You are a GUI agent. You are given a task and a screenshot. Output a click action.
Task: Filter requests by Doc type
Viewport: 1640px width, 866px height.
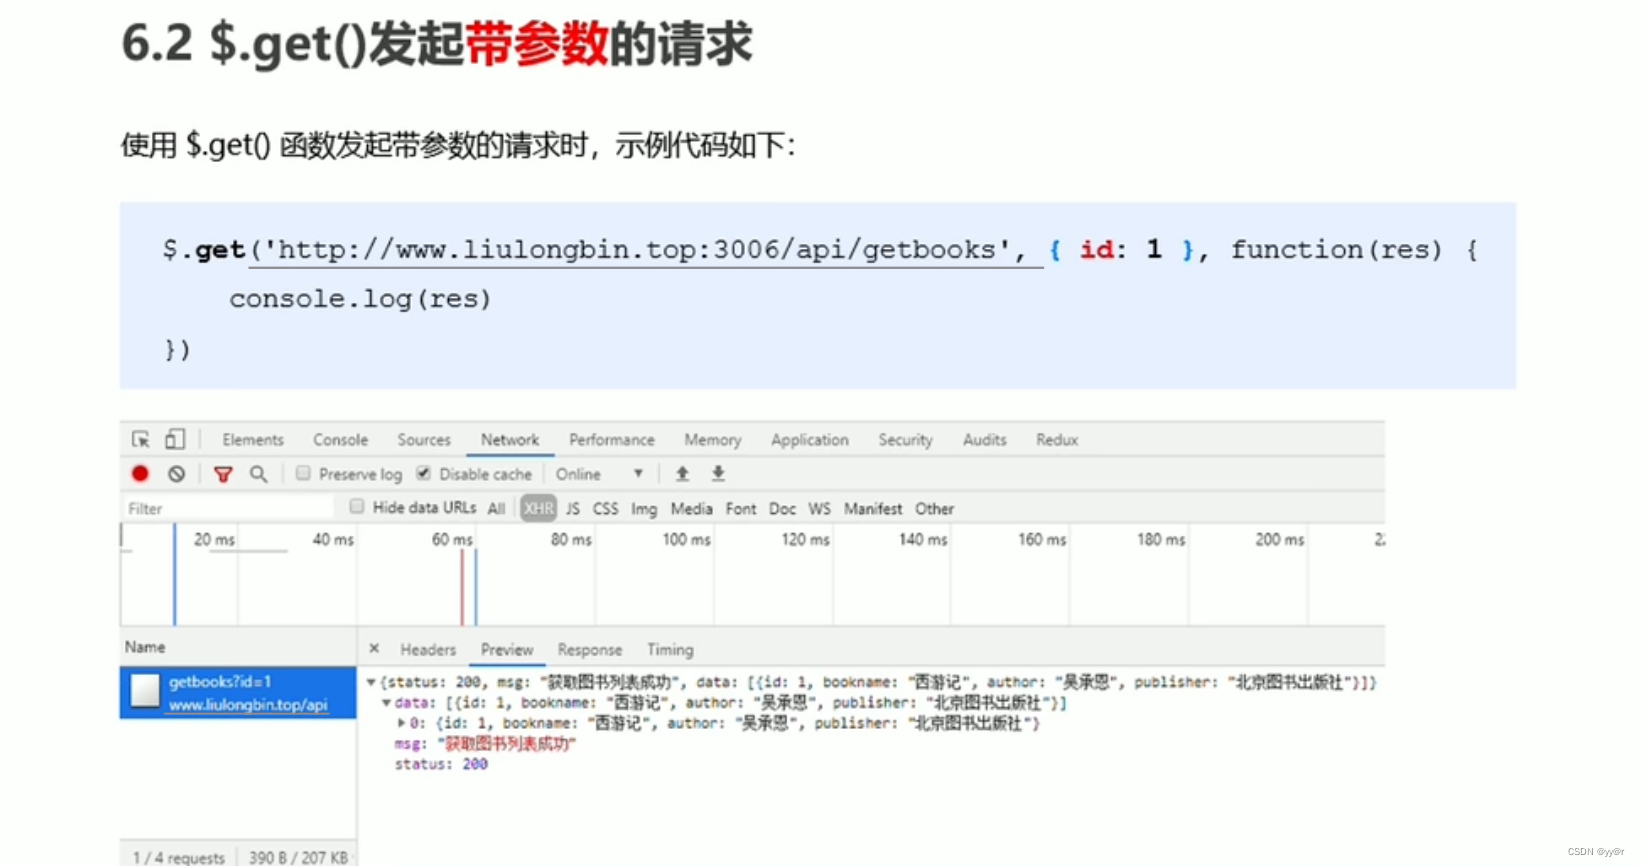pyautogui.click(x=782, y=509)
